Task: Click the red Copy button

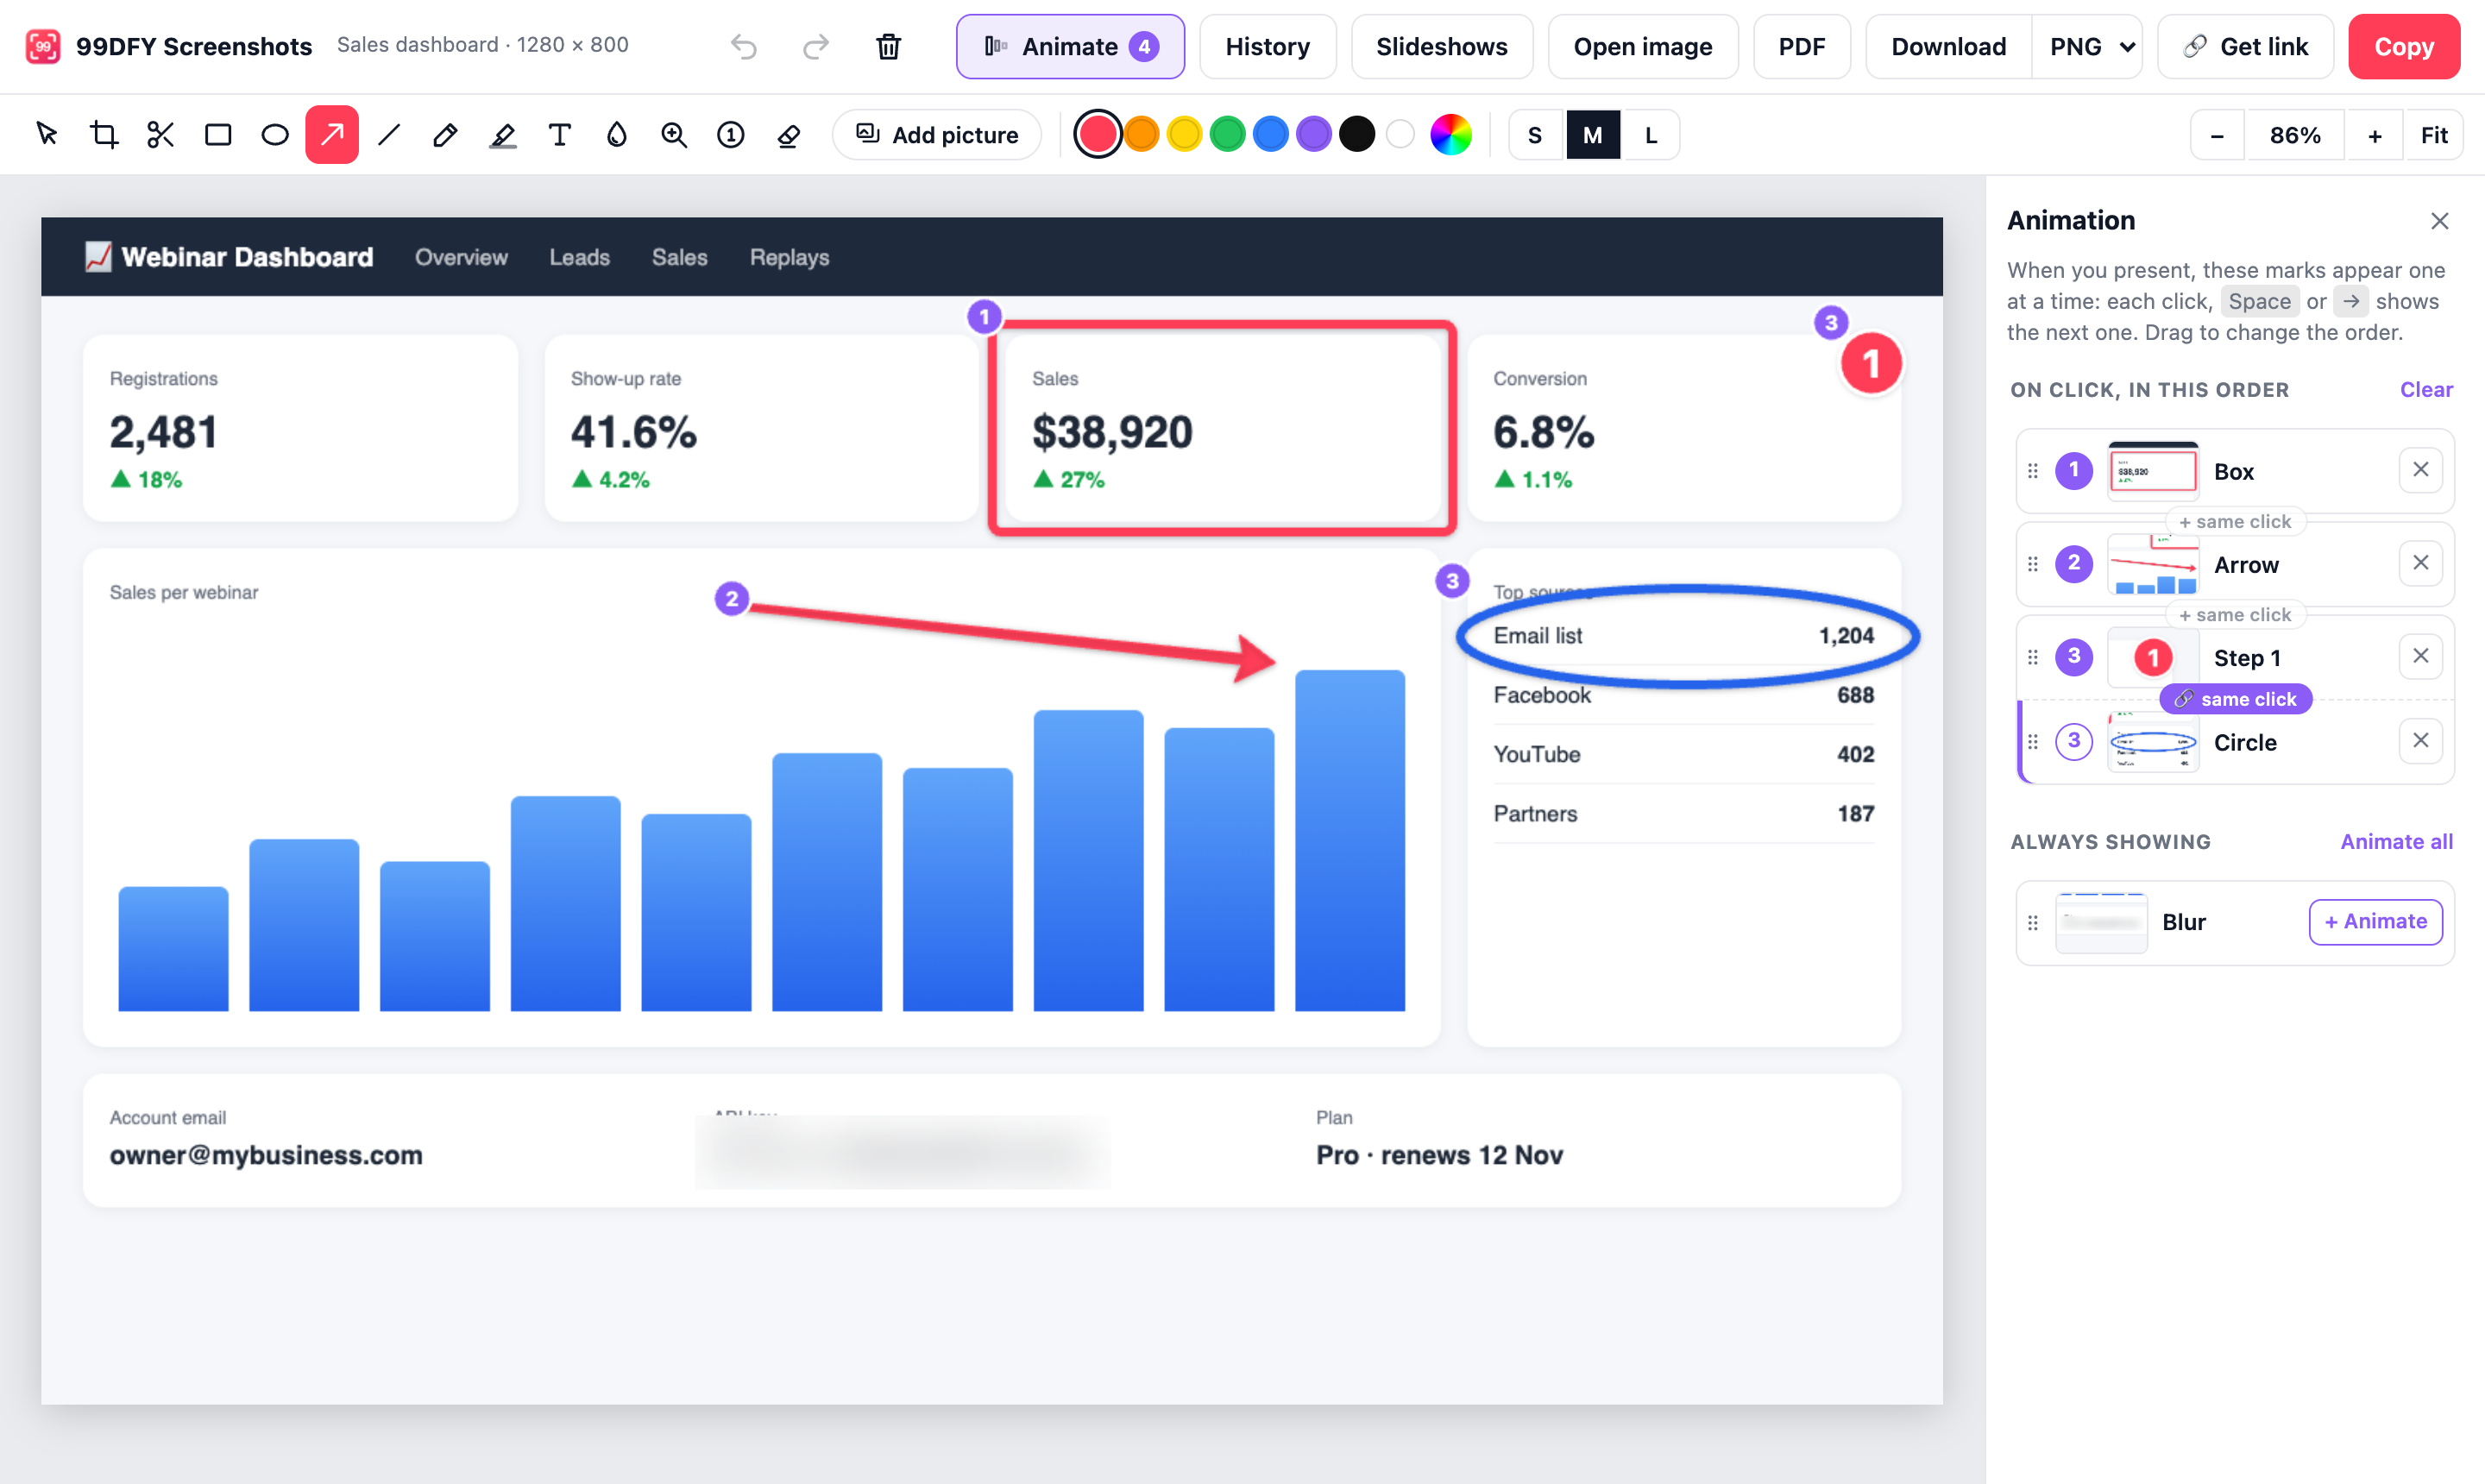Action: click(2404, 46)
